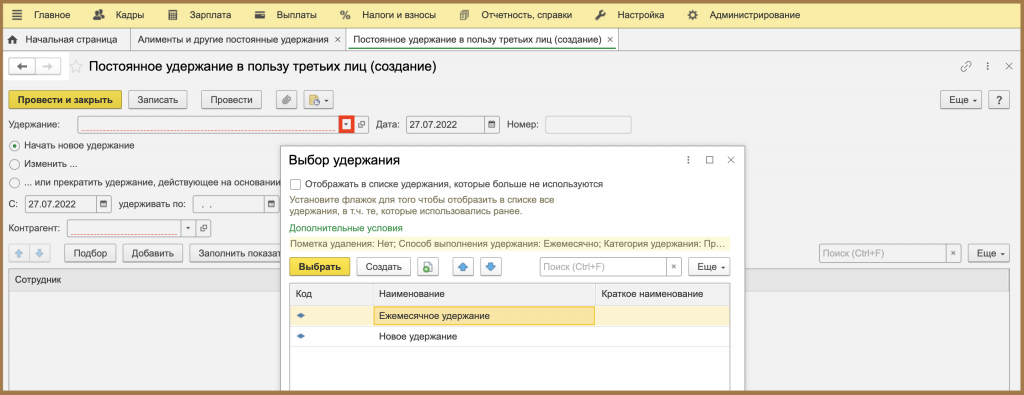The image size is (1024, 395).
Task: Click the copy-item icon next to Создать
Action: [x=427, y=266]
